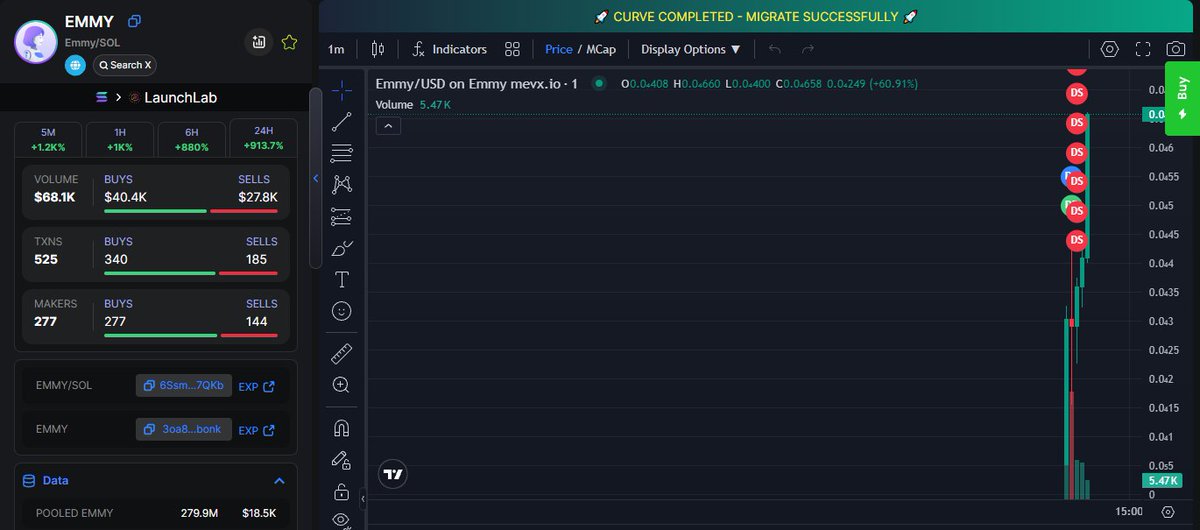1200x530 pixels.
Task: Open chart settings hexagon icon
Action: pyautogui.click(x=1109, y=49)
